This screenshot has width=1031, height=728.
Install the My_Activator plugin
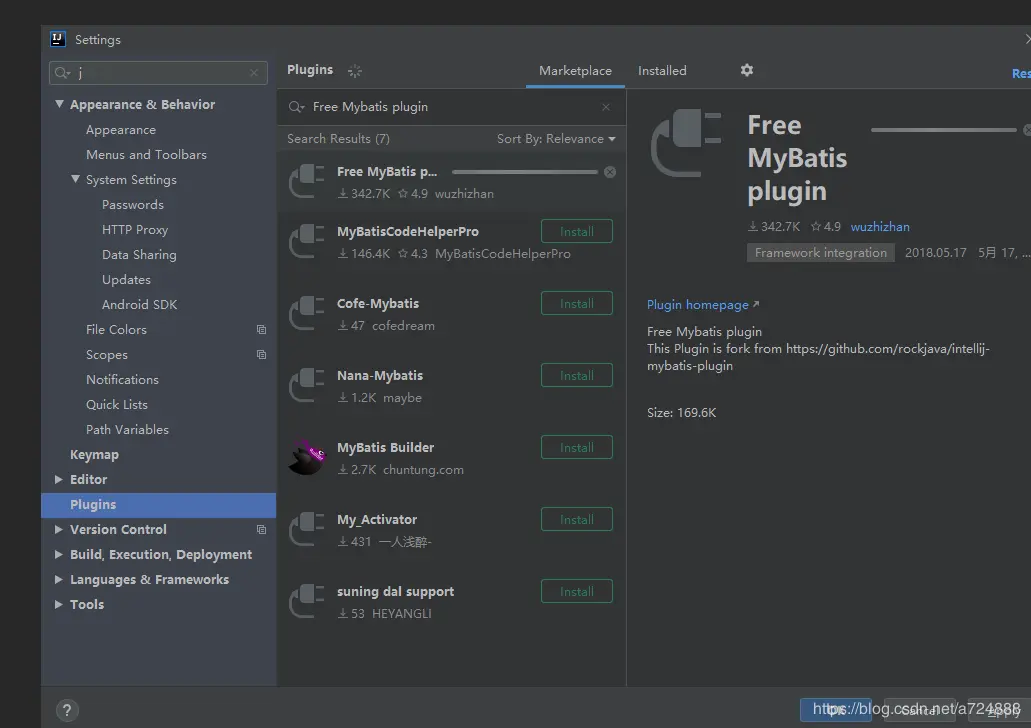pyautogui.click(x=577, y=520)
